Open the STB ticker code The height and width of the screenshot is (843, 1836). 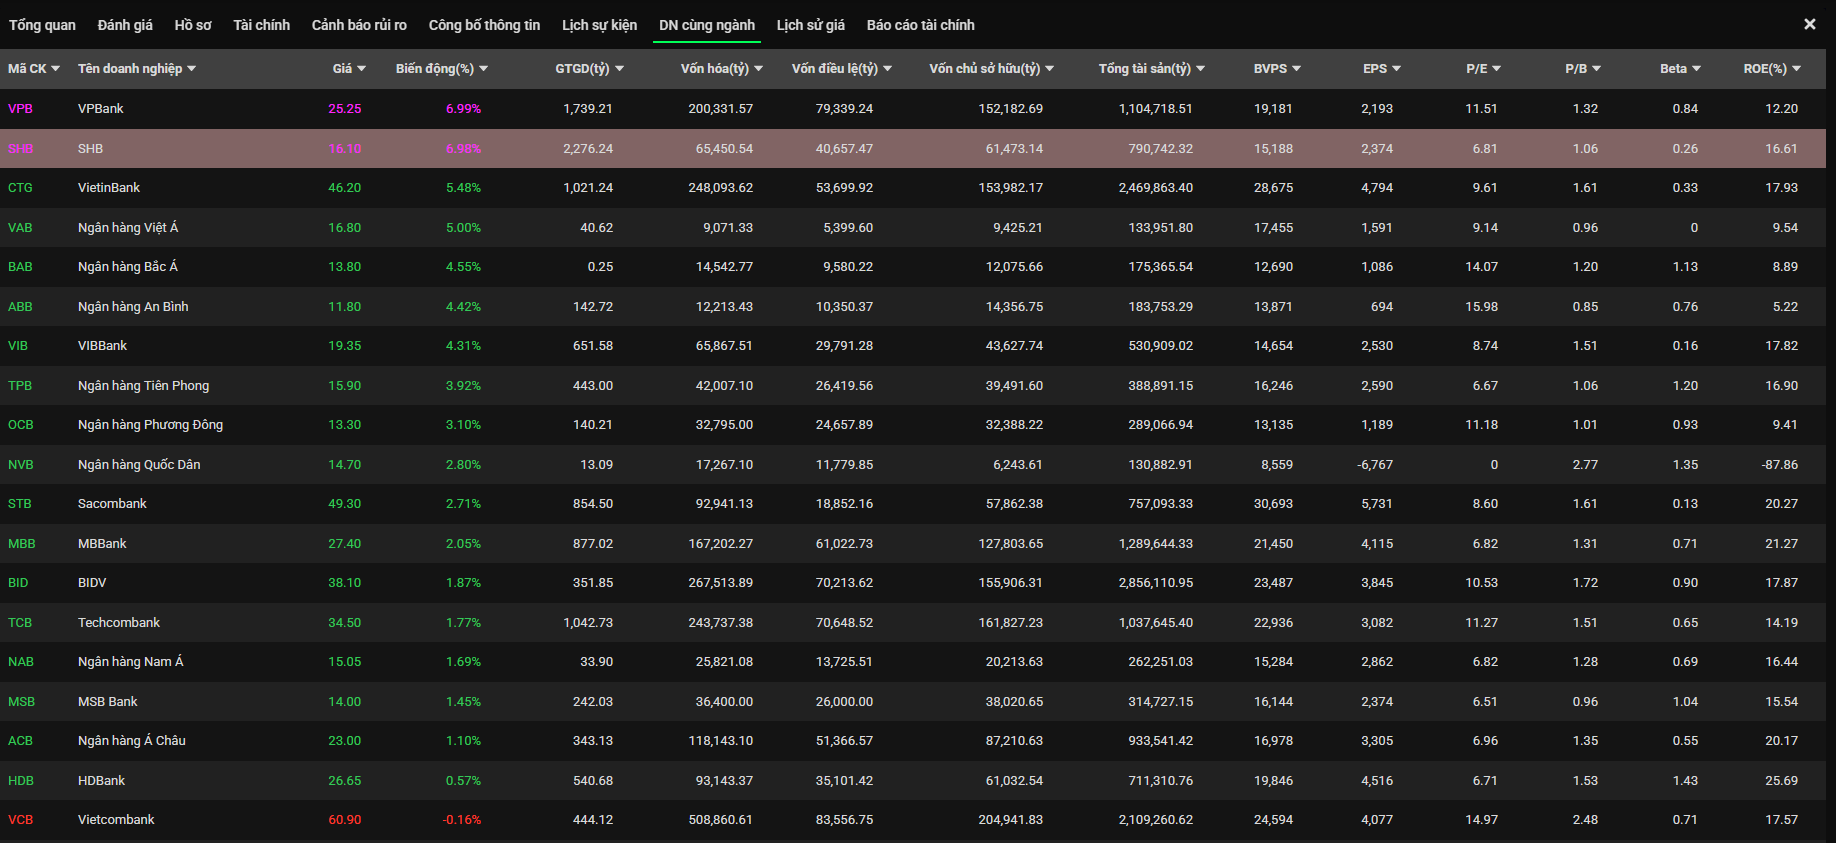20,504
